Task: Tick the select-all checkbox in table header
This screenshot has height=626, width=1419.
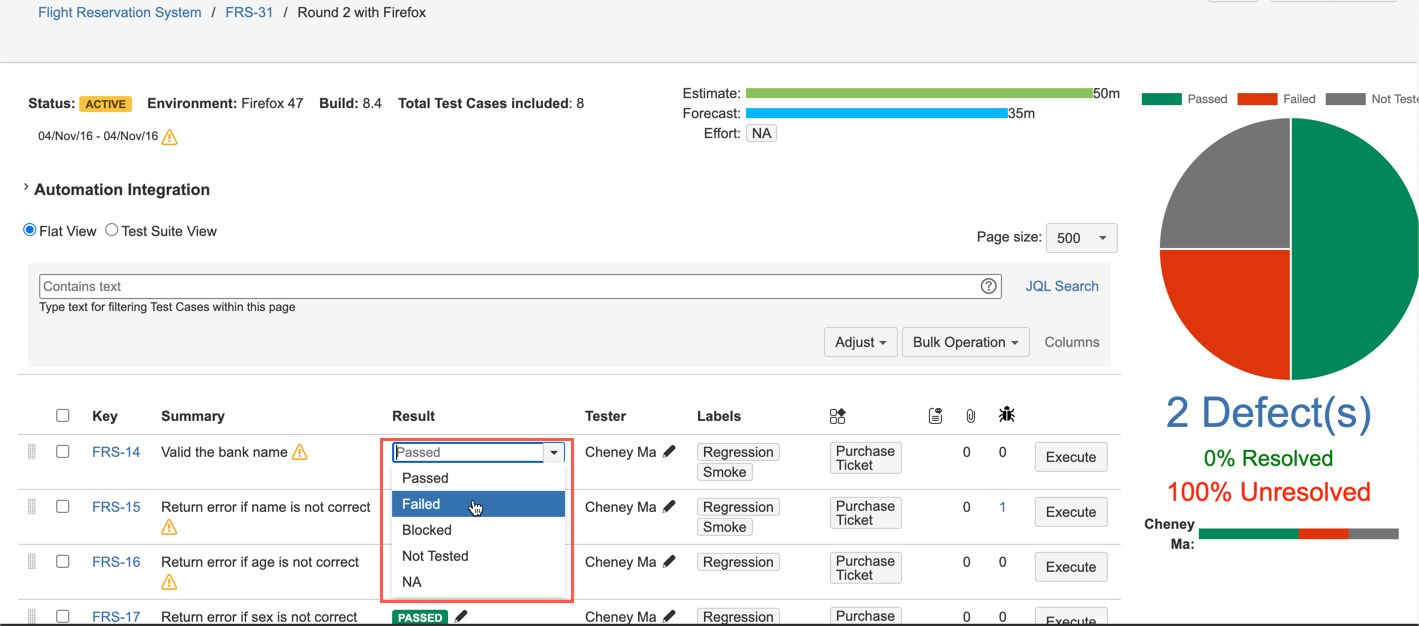Action: click(x=63, y=416)
